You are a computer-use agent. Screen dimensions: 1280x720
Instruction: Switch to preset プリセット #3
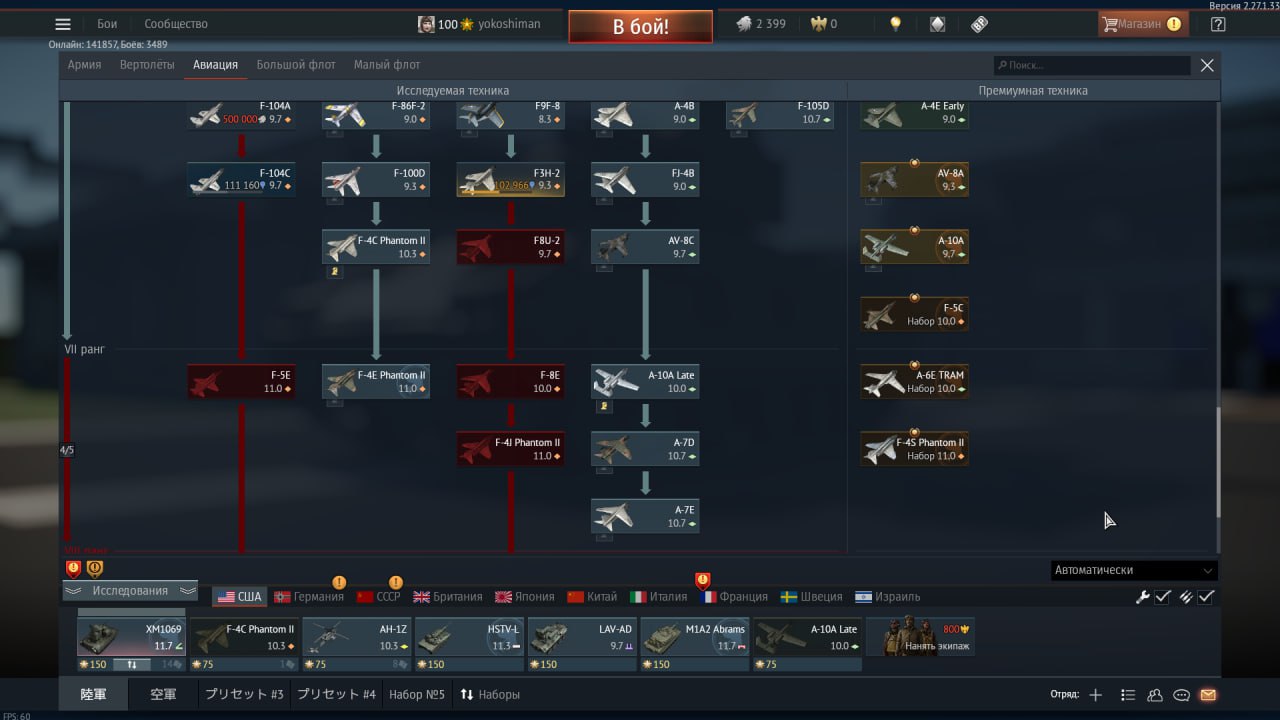(244, 694)
